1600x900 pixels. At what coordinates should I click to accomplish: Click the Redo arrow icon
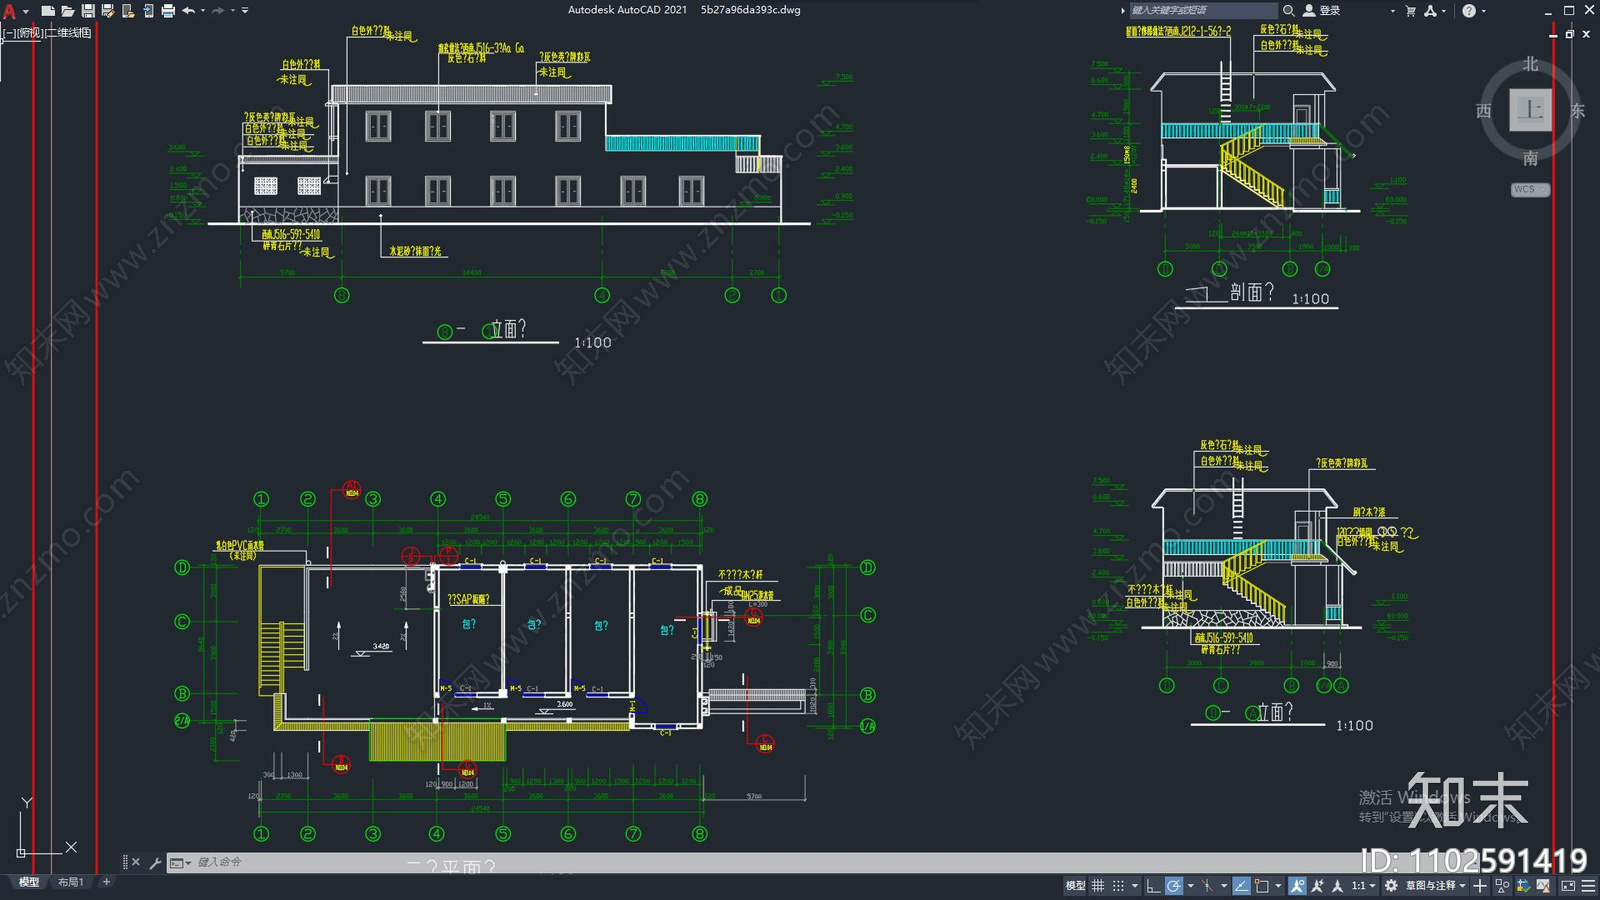coord(218,11)
